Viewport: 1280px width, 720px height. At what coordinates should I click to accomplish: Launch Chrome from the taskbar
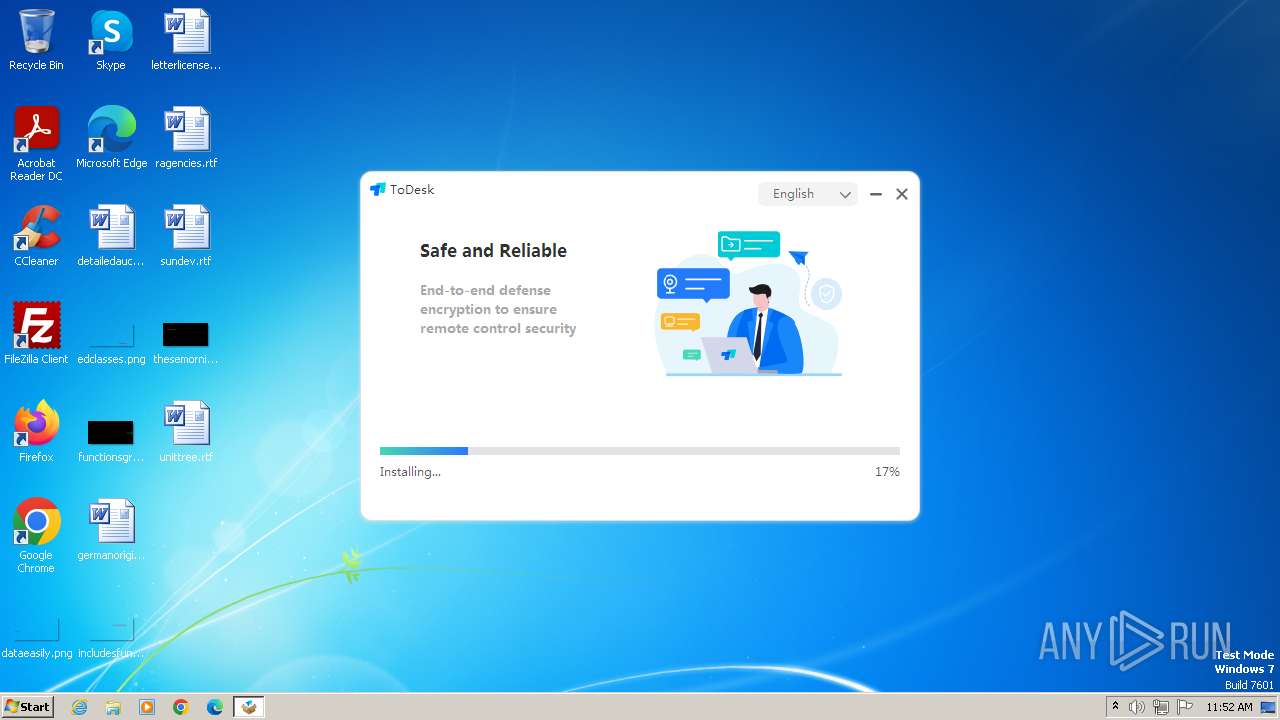[181, 707]
